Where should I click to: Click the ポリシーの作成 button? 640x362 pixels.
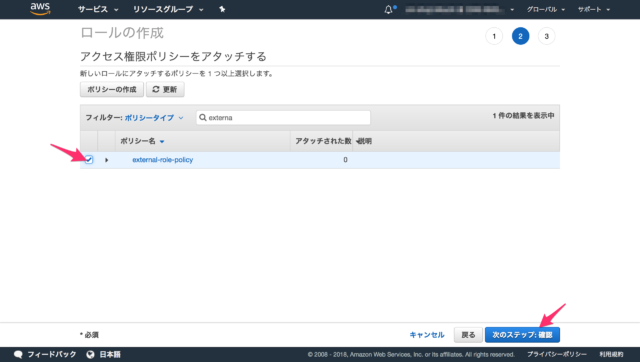112,89
